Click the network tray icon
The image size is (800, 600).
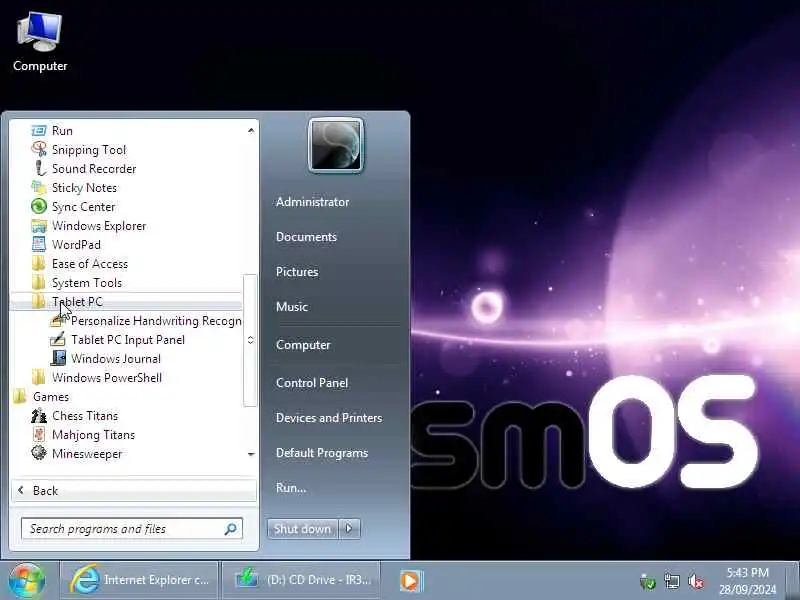pos(672,581)
